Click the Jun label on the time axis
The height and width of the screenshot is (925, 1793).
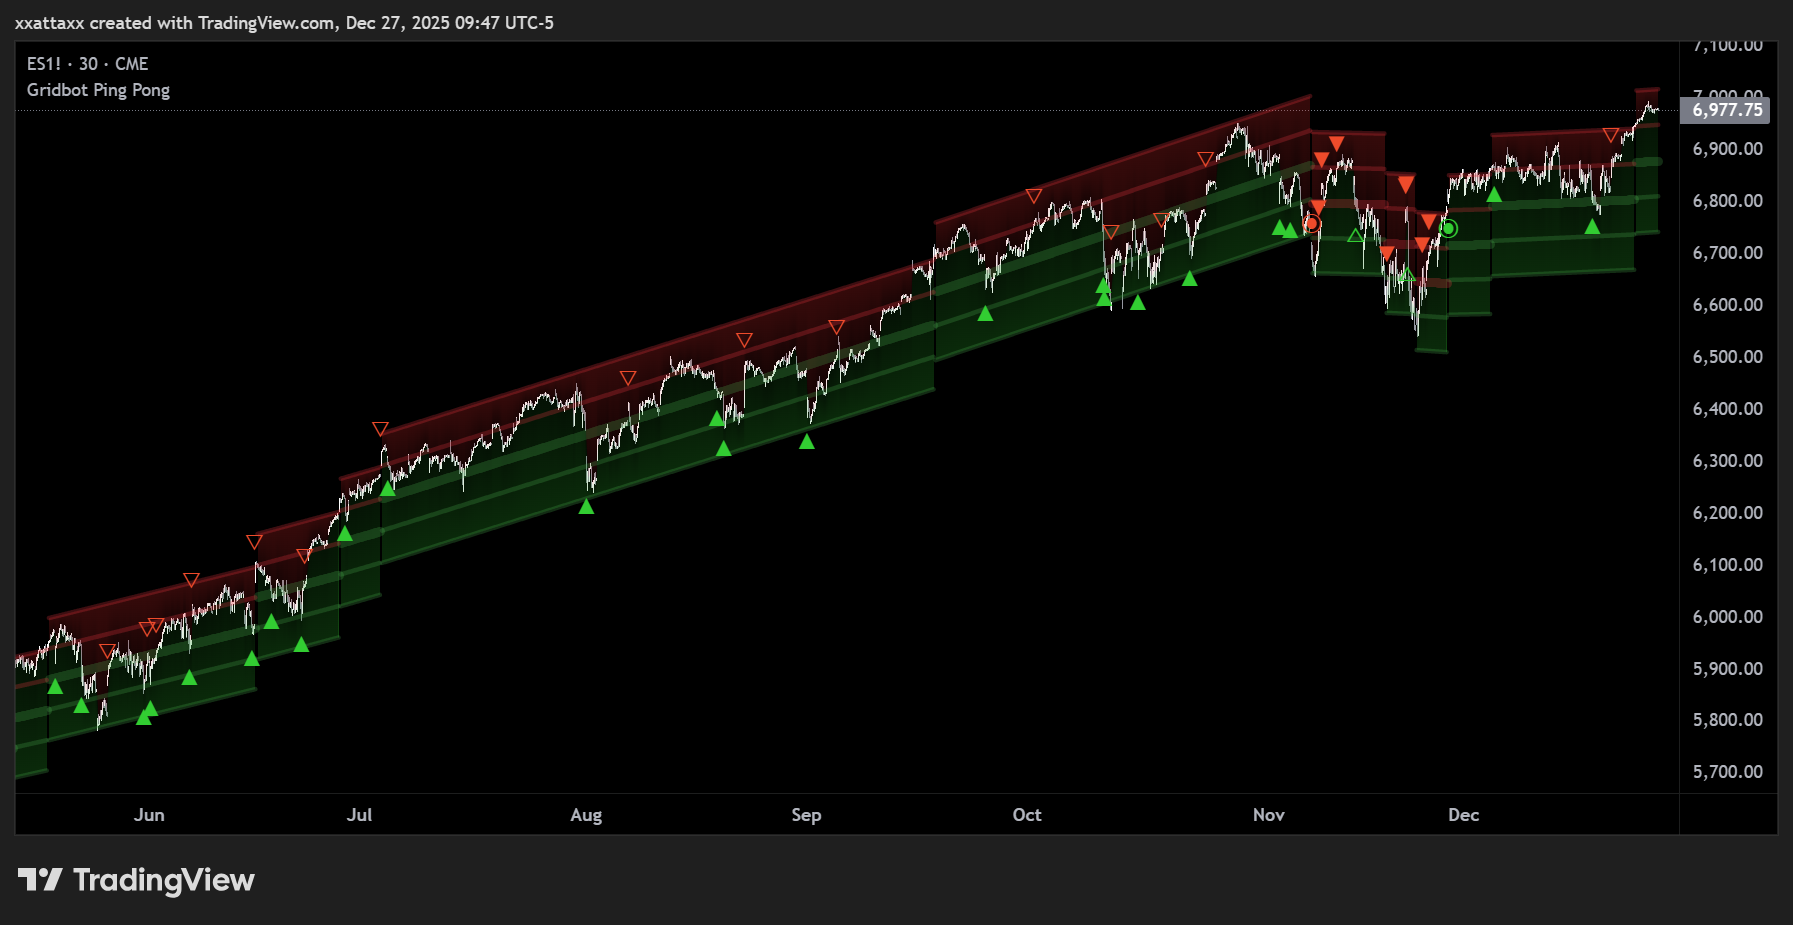[x=149, y=815]
